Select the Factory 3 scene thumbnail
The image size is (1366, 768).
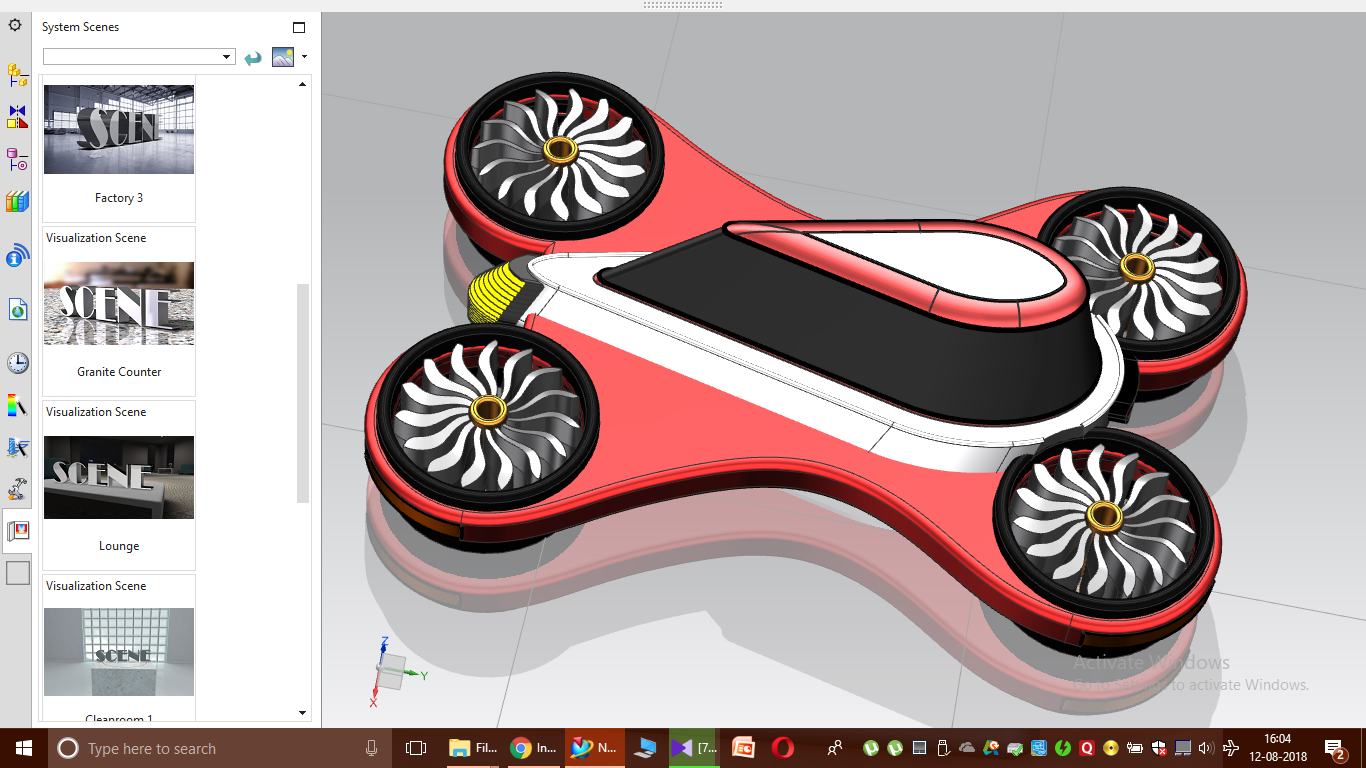point(119,129)
